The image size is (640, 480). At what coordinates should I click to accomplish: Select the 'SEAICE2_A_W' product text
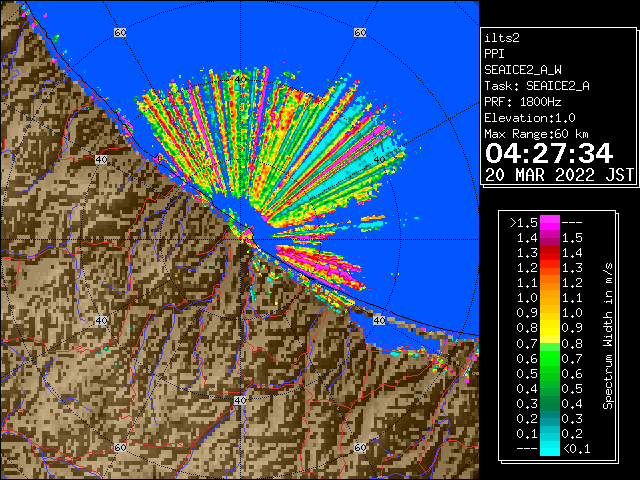523,70
